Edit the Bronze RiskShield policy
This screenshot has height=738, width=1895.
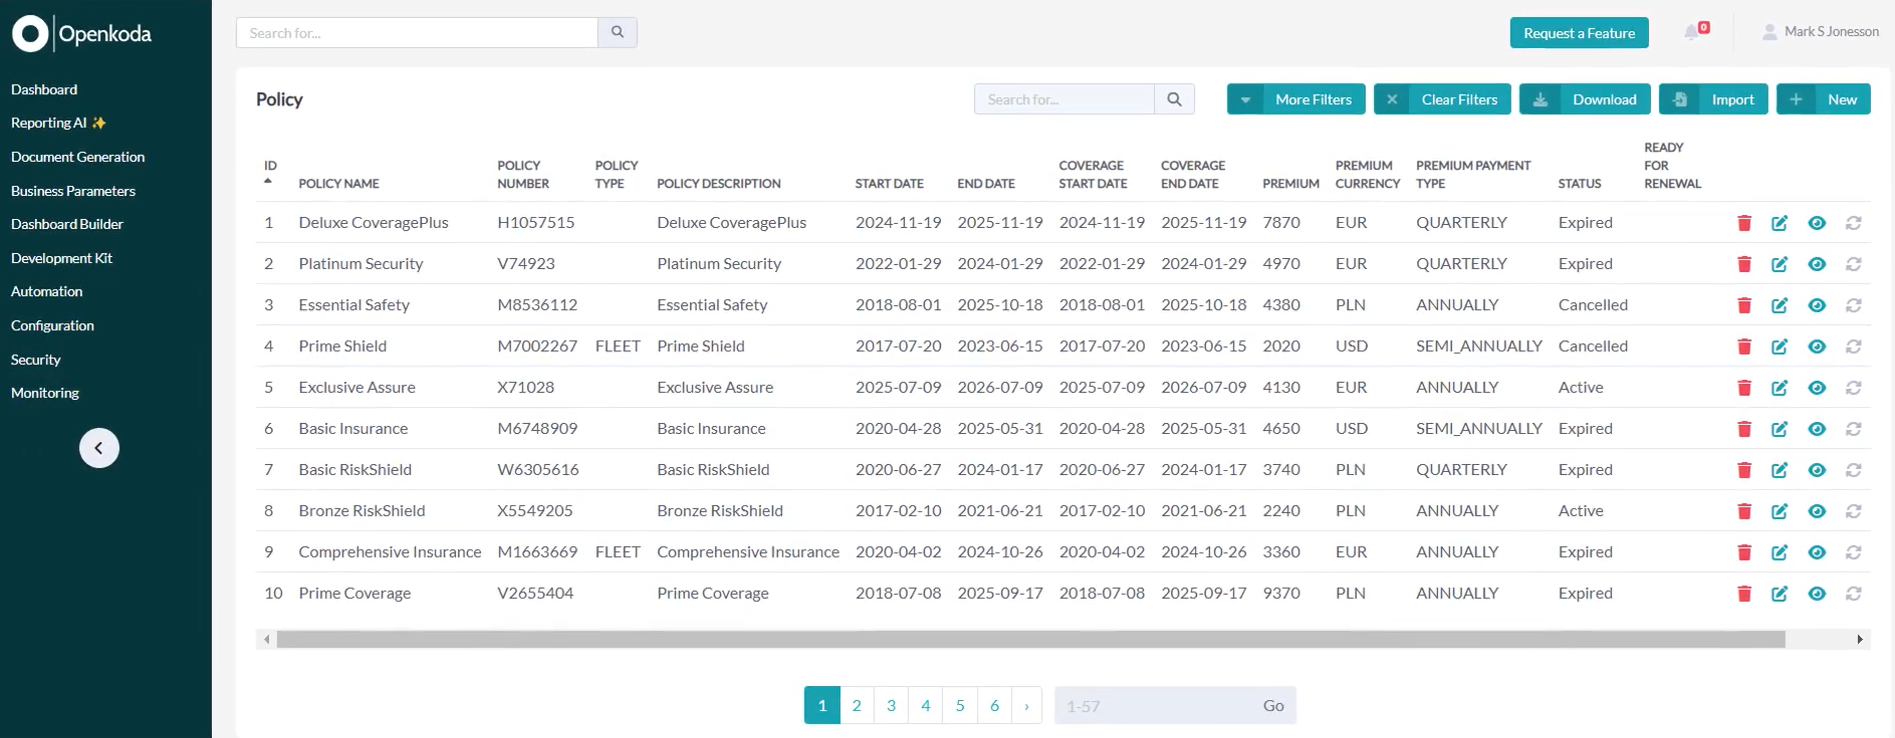pos(1779,511)
